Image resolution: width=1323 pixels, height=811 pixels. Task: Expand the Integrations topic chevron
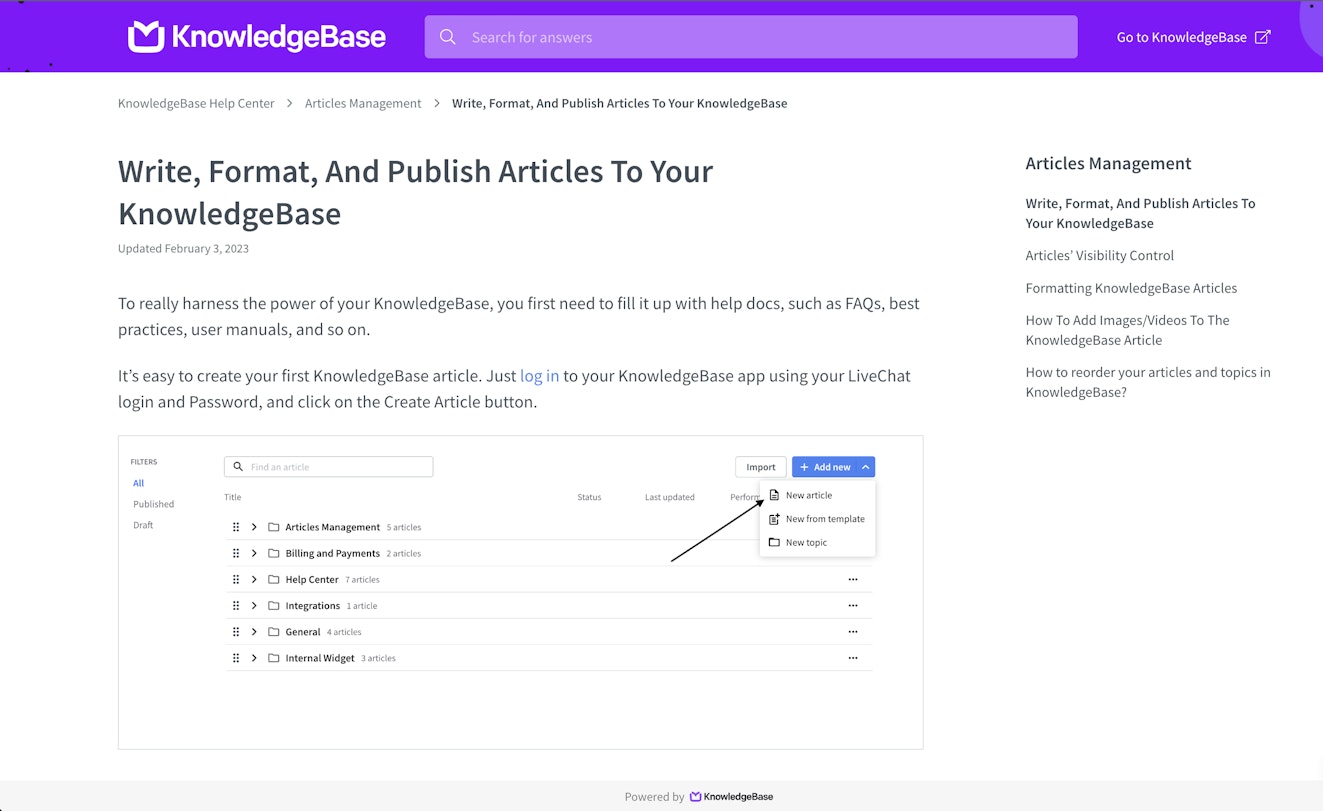(254, 606)
